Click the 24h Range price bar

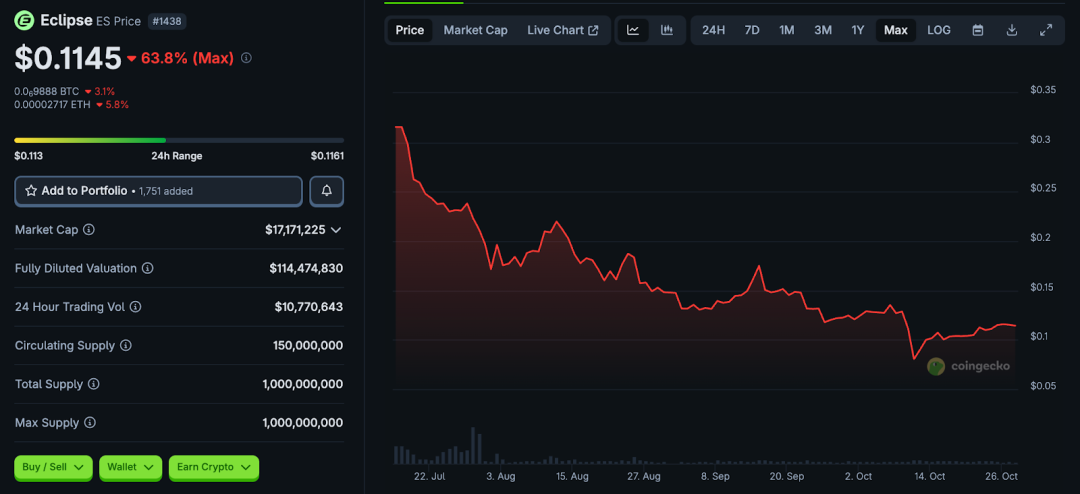[179, 140]
